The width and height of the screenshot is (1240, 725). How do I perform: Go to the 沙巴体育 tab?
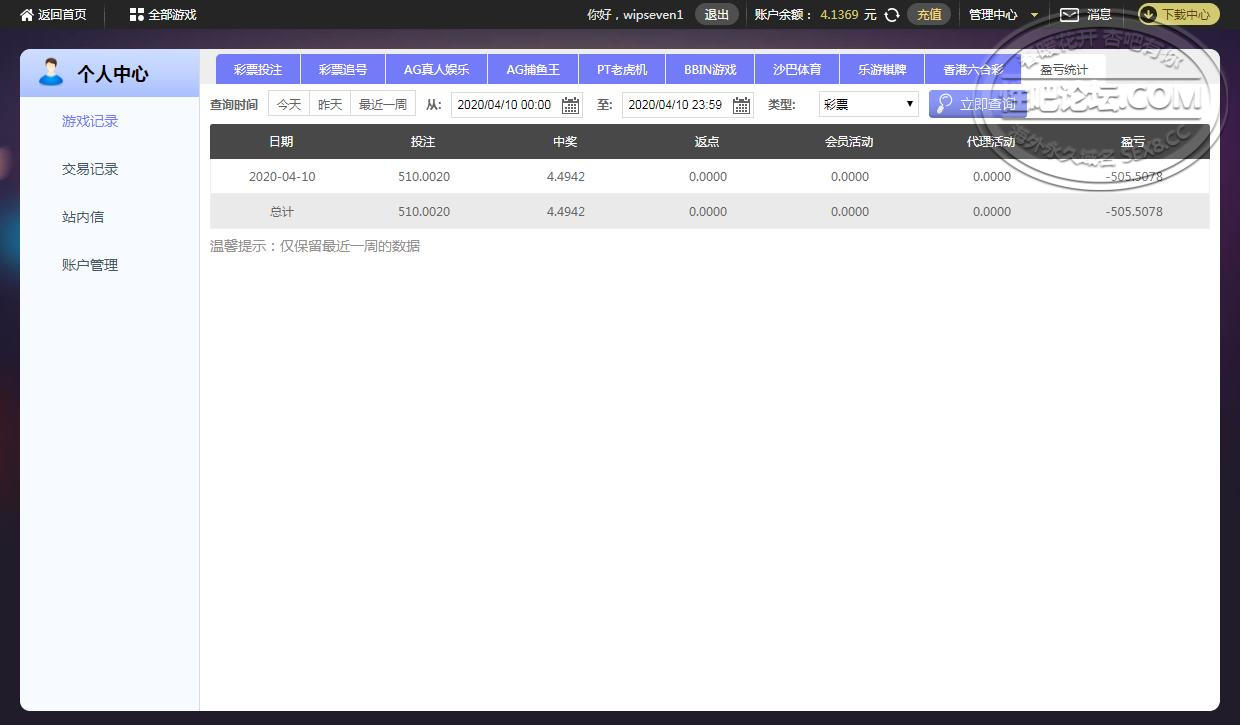(x=797, y=70)
